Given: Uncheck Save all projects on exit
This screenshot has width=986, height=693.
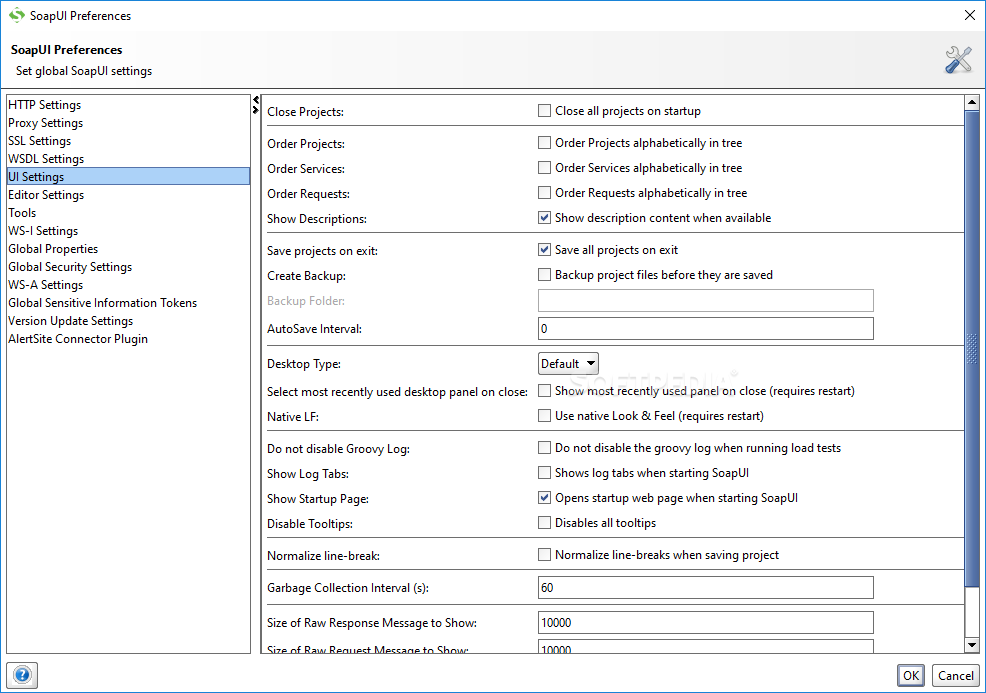Looking at the screenshot, I should 545,250.
